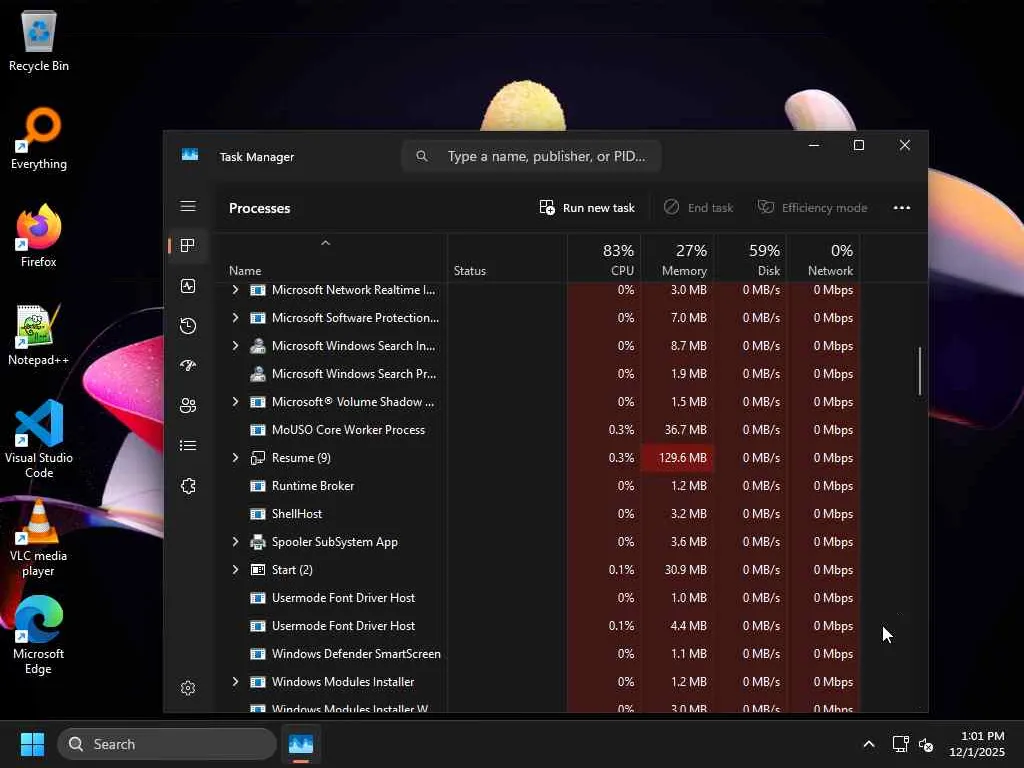Open Task Manager settings gear icon
Viewport: 1024px width, 768px height.
pyautogui.click(x=188, y=688)
